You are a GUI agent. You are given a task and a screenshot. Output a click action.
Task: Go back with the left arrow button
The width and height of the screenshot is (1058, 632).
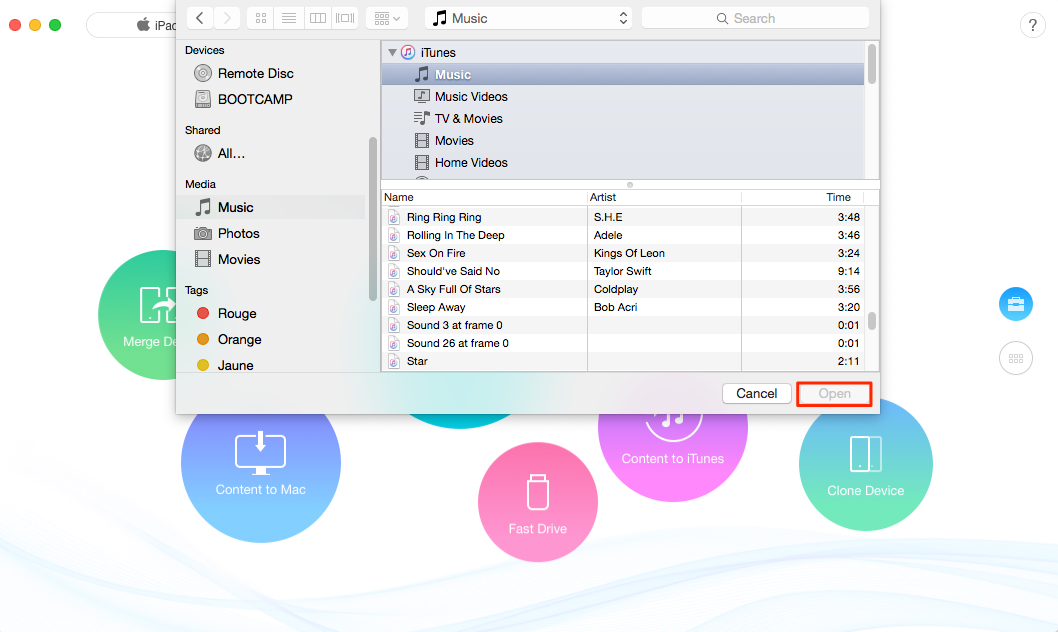point(200,18)
